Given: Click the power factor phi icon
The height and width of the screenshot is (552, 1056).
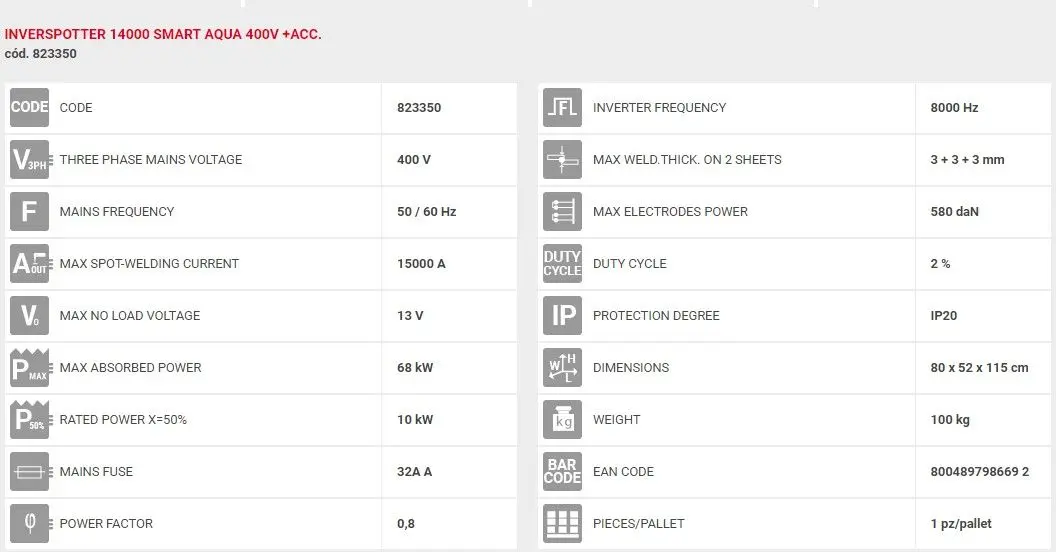Looking at the screenshot, I should click(29, 524).
